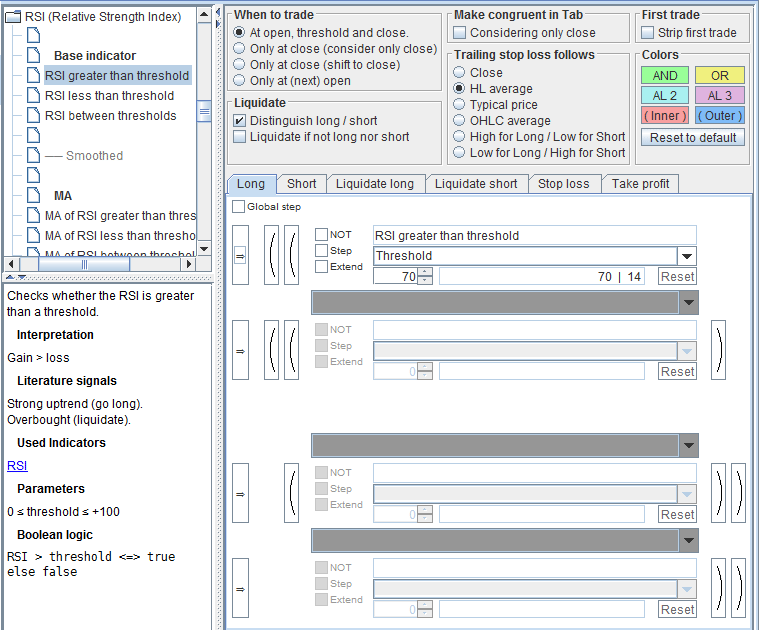This screenshot has height=630, width=759.
Task: Select 'OHLC average' trailing stop option
Action: (x=459, y=120)
